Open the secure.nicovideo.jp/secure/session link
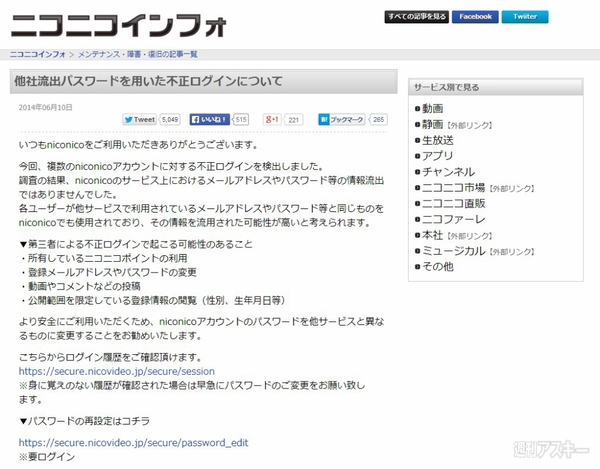 (x=117, y=371)
